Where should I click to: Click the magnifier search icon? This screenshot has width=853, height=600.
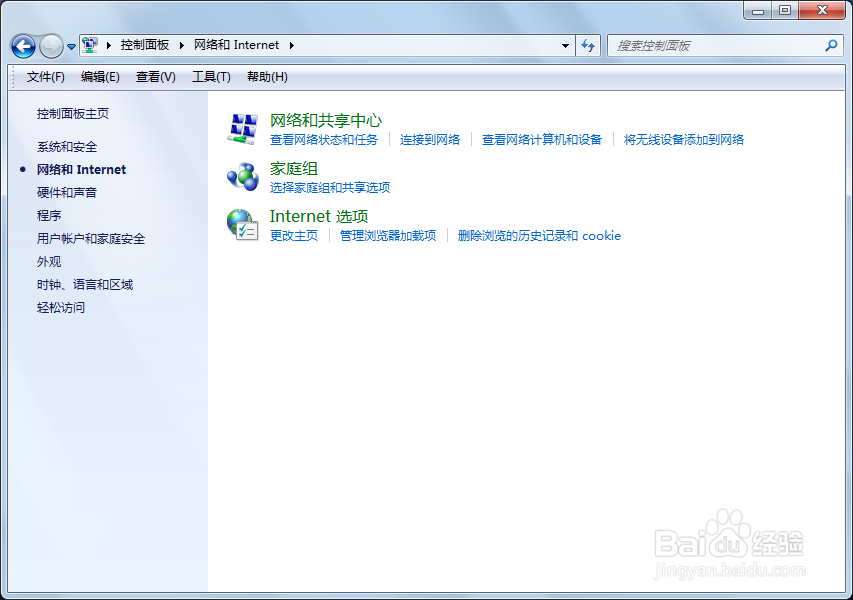pos(831,46)
